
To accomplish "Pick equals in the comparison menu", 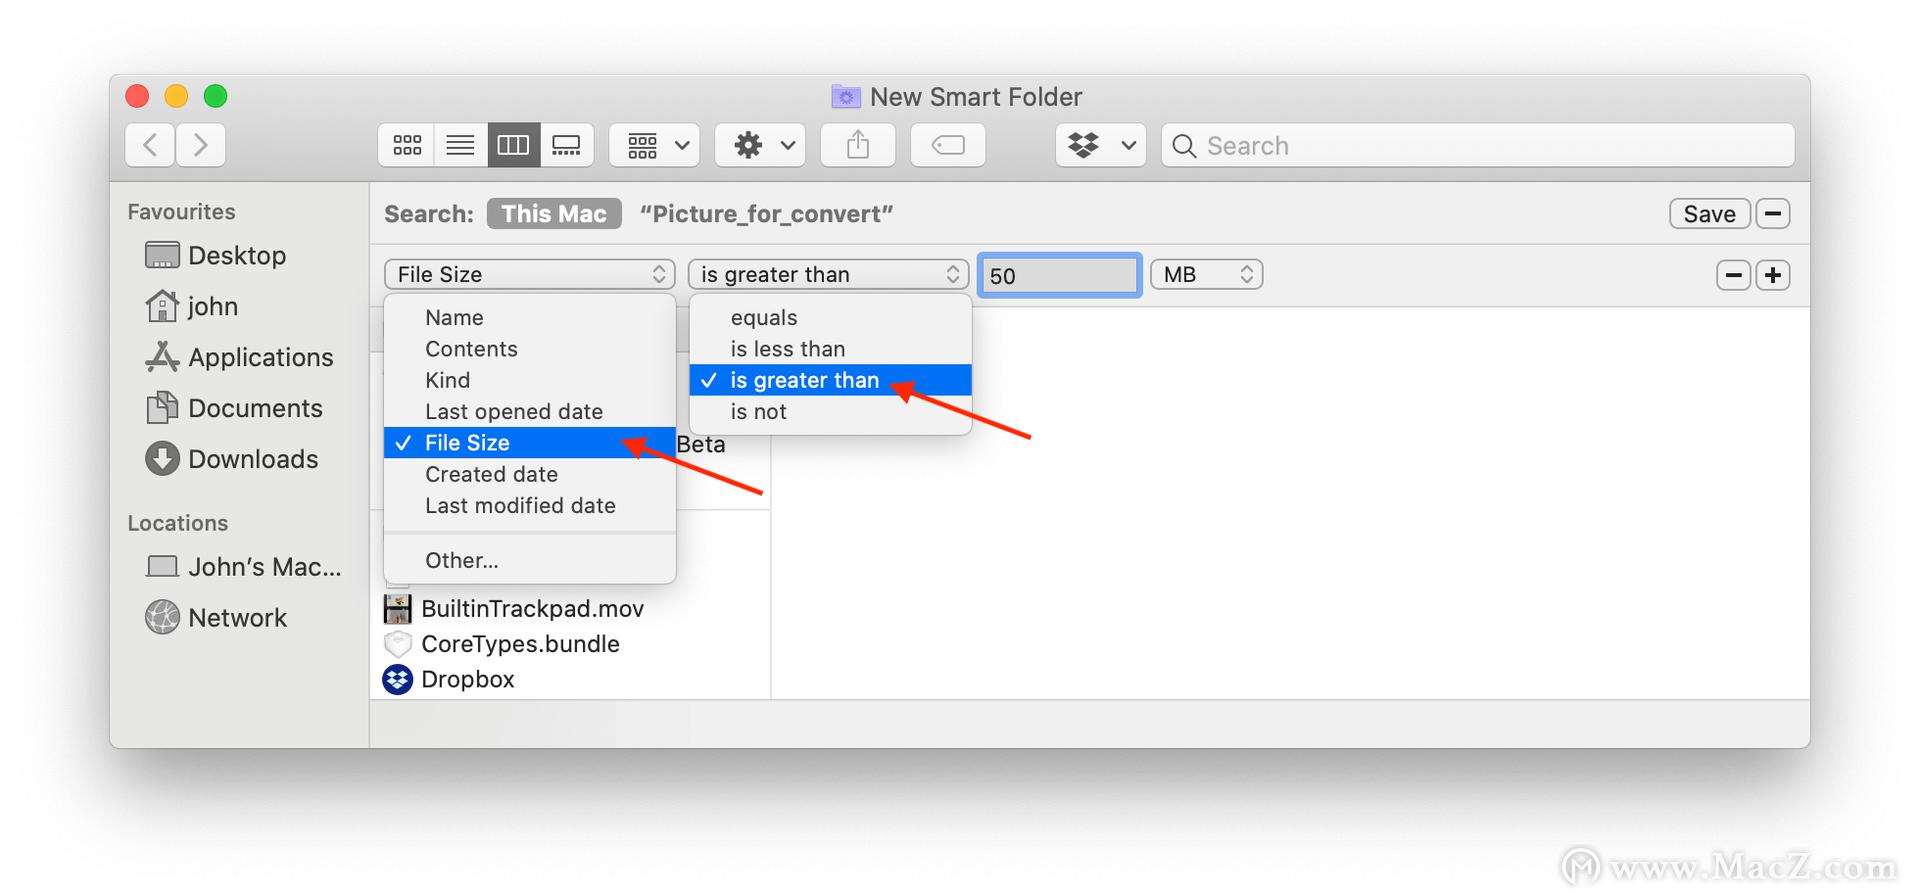I will (831, 318).
